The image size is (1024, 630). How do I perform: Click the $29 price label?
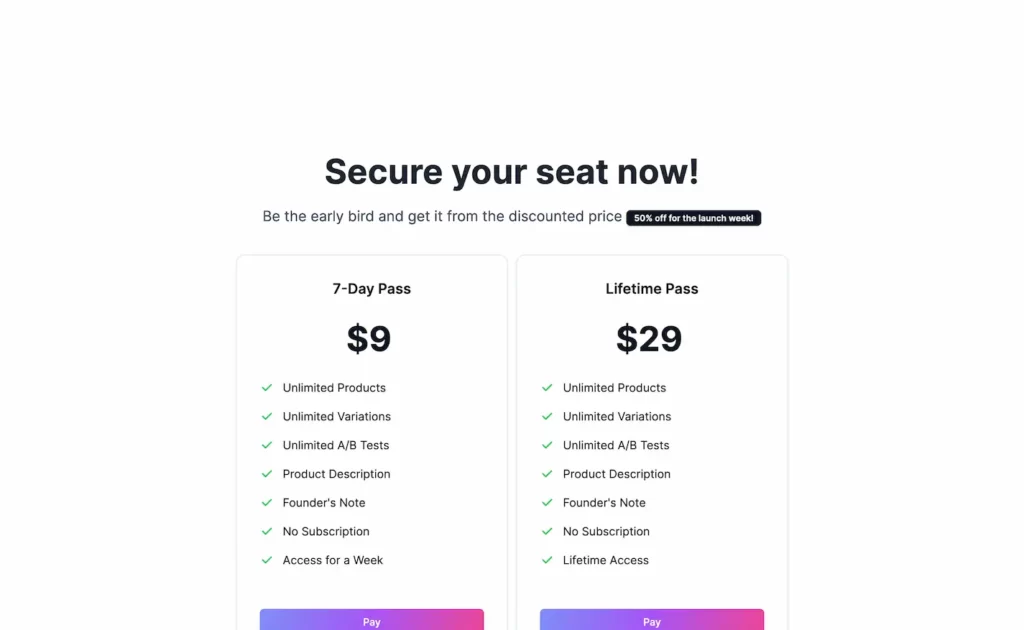coord(649,339)
